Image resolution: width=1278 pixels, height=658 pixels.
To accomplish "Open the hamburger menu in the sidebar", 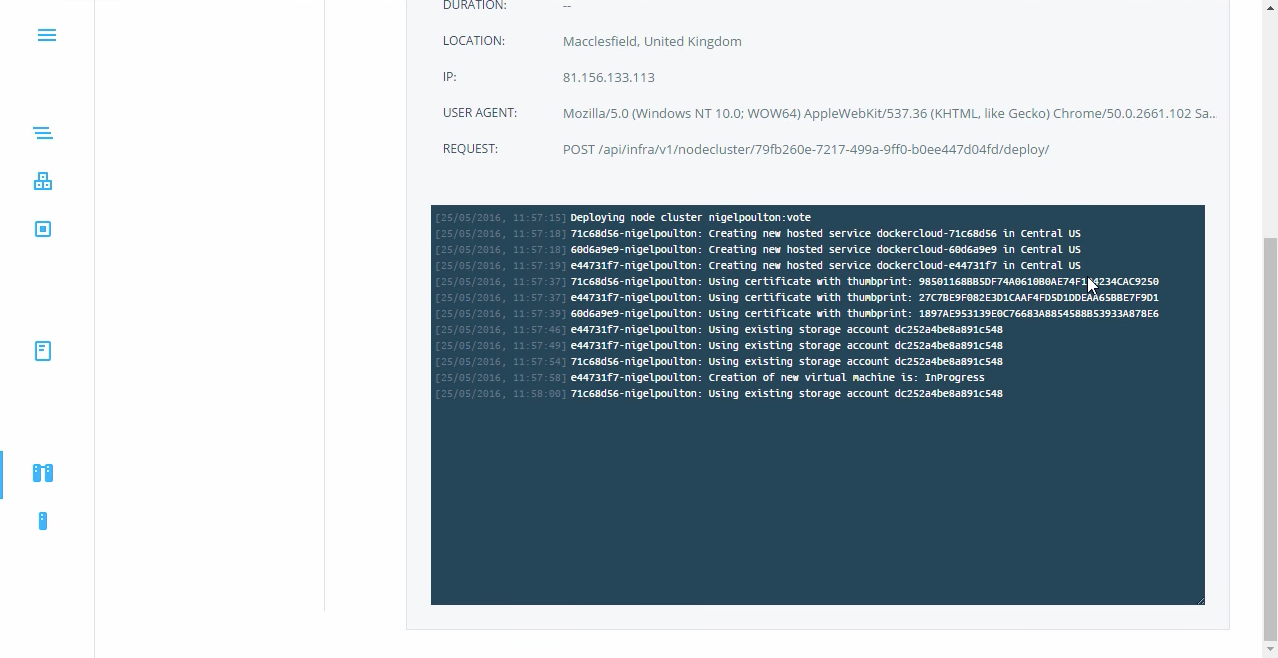I will click(x=46, y=35).
